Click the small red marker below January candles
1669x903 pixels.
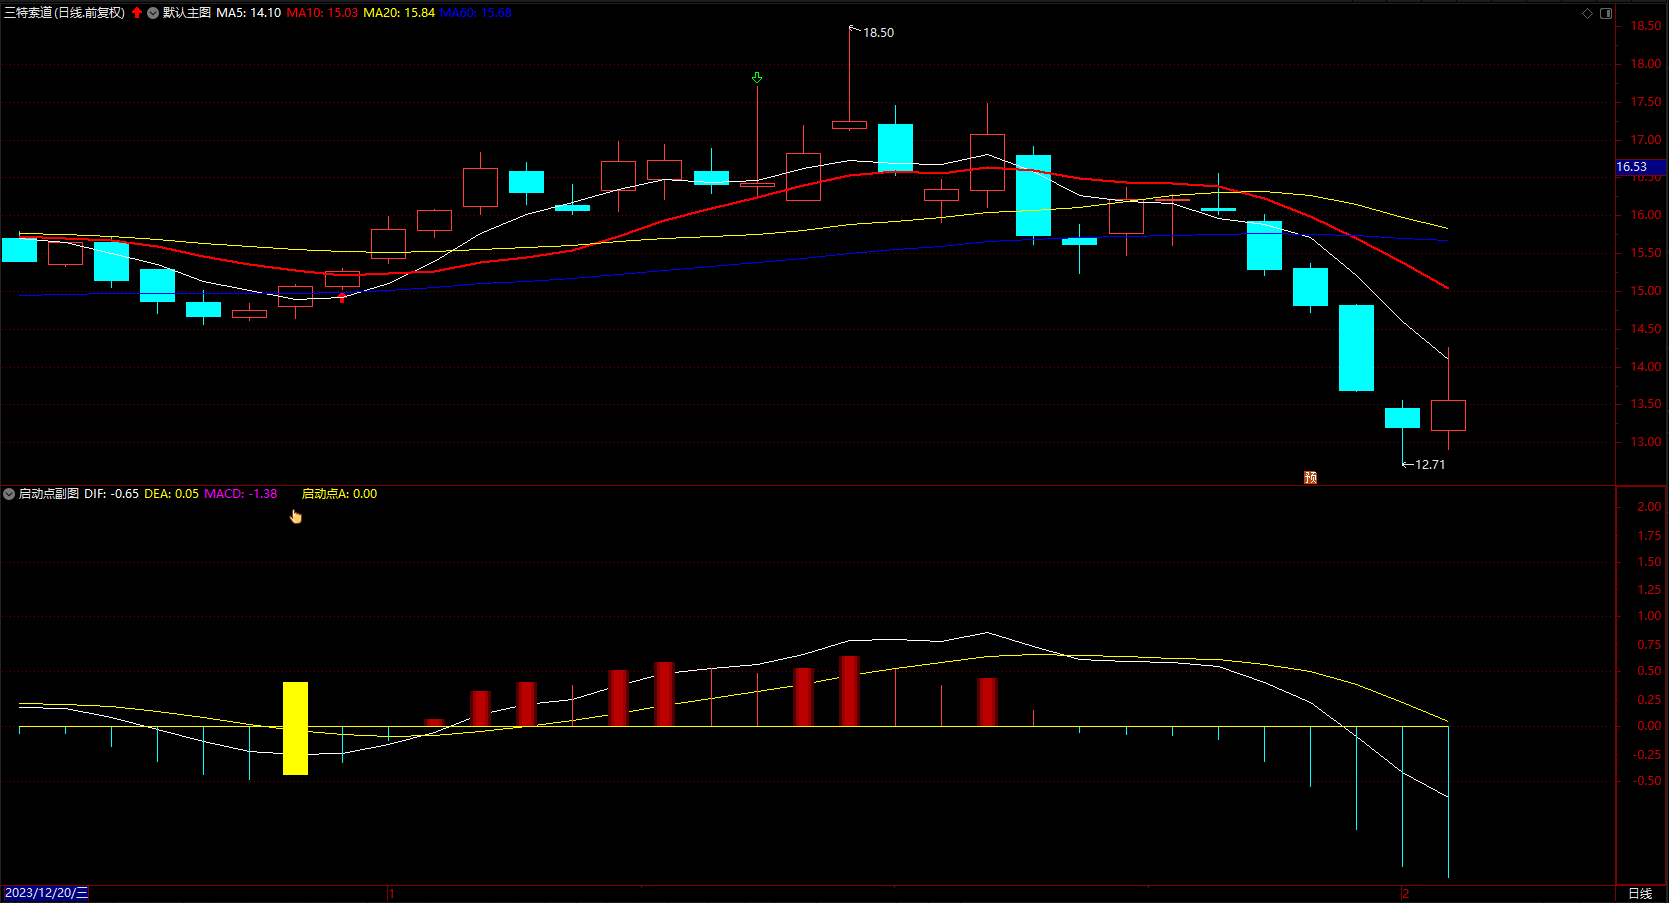342,298
